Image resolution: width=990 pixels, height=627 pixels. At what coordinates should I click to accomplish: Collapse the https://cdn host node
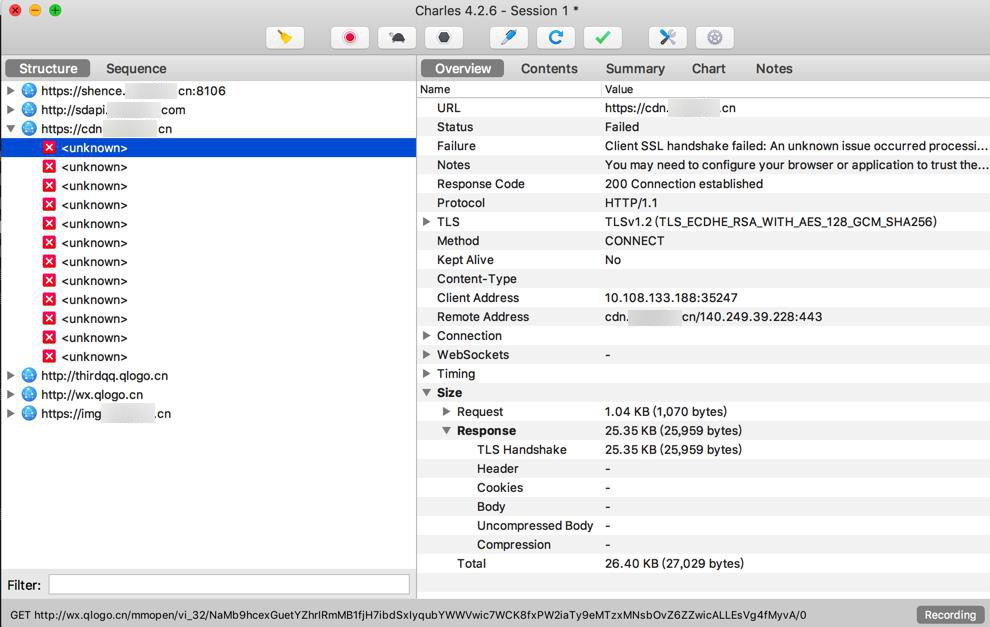(x=11, y=128)
